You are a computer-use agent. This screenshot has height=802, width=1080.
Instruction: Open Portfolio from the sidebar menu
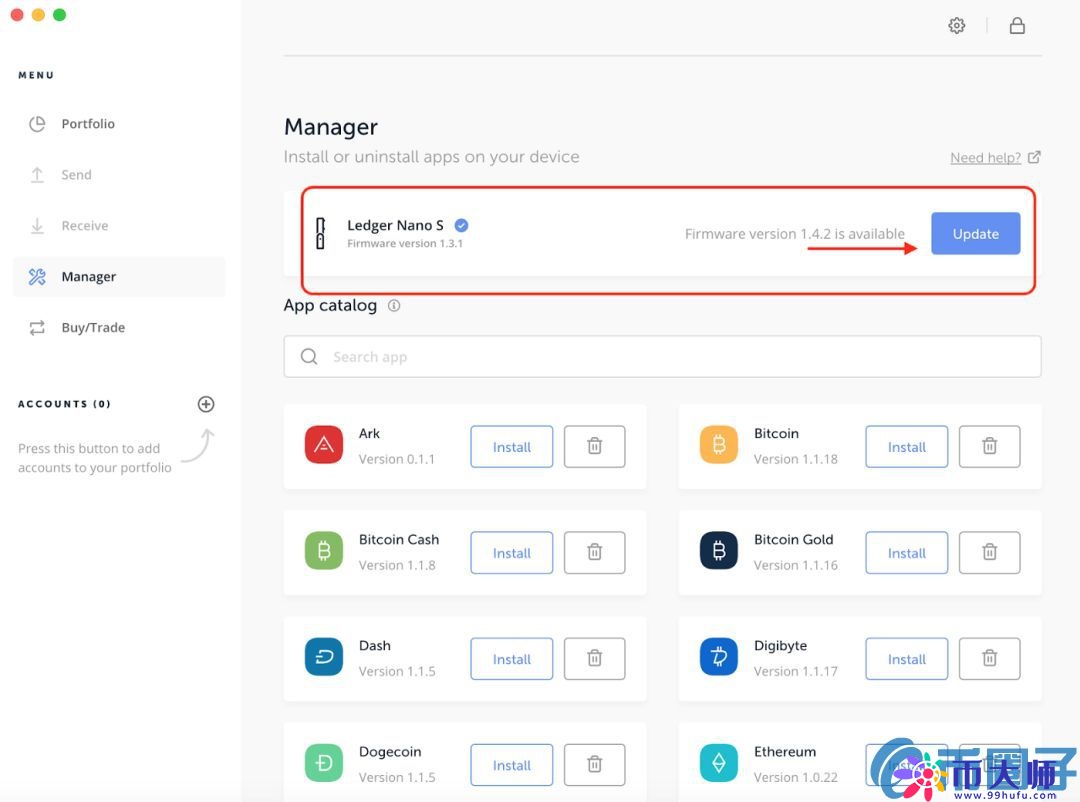88,124
